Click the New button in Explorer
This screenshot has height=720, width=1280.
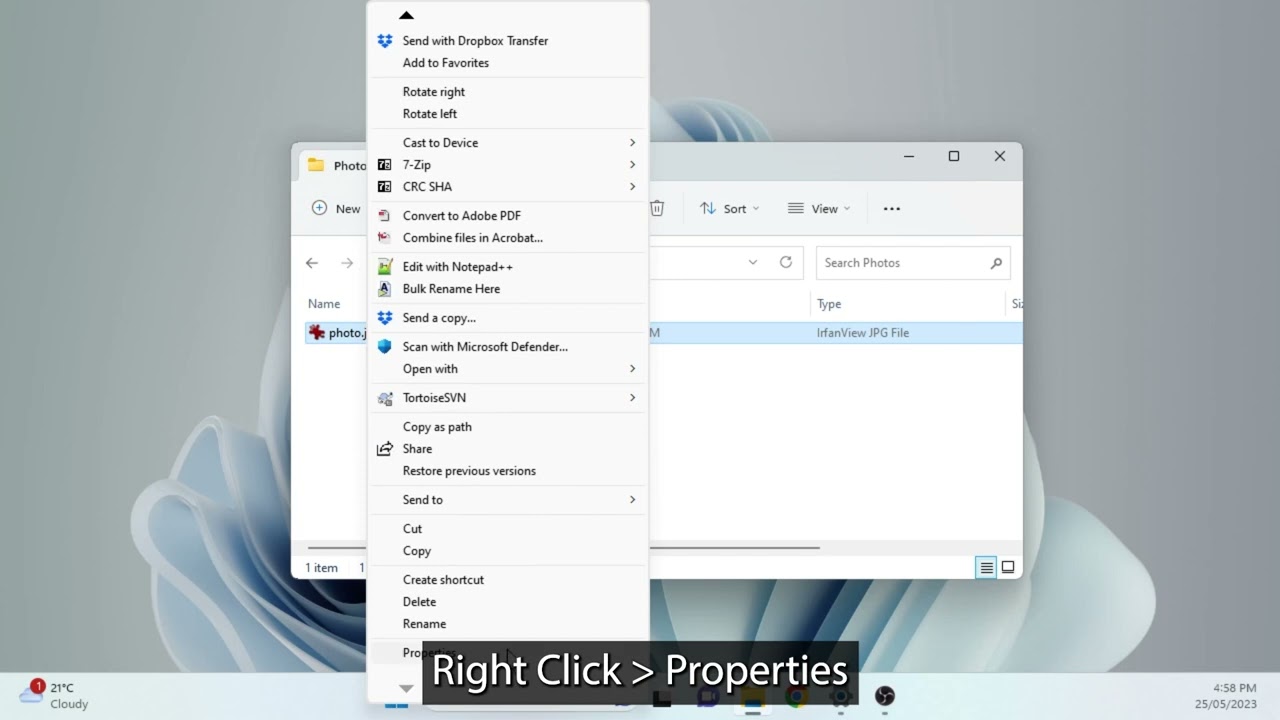336,208
